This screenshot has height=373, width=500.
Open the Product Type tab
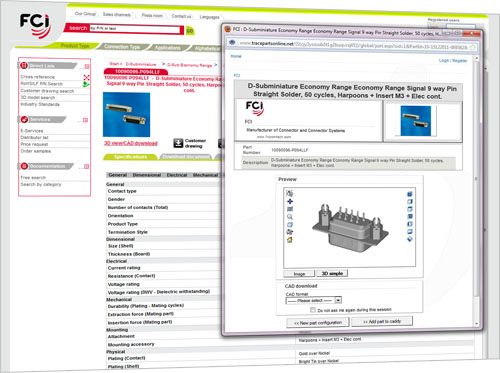[x=75, y=46]
